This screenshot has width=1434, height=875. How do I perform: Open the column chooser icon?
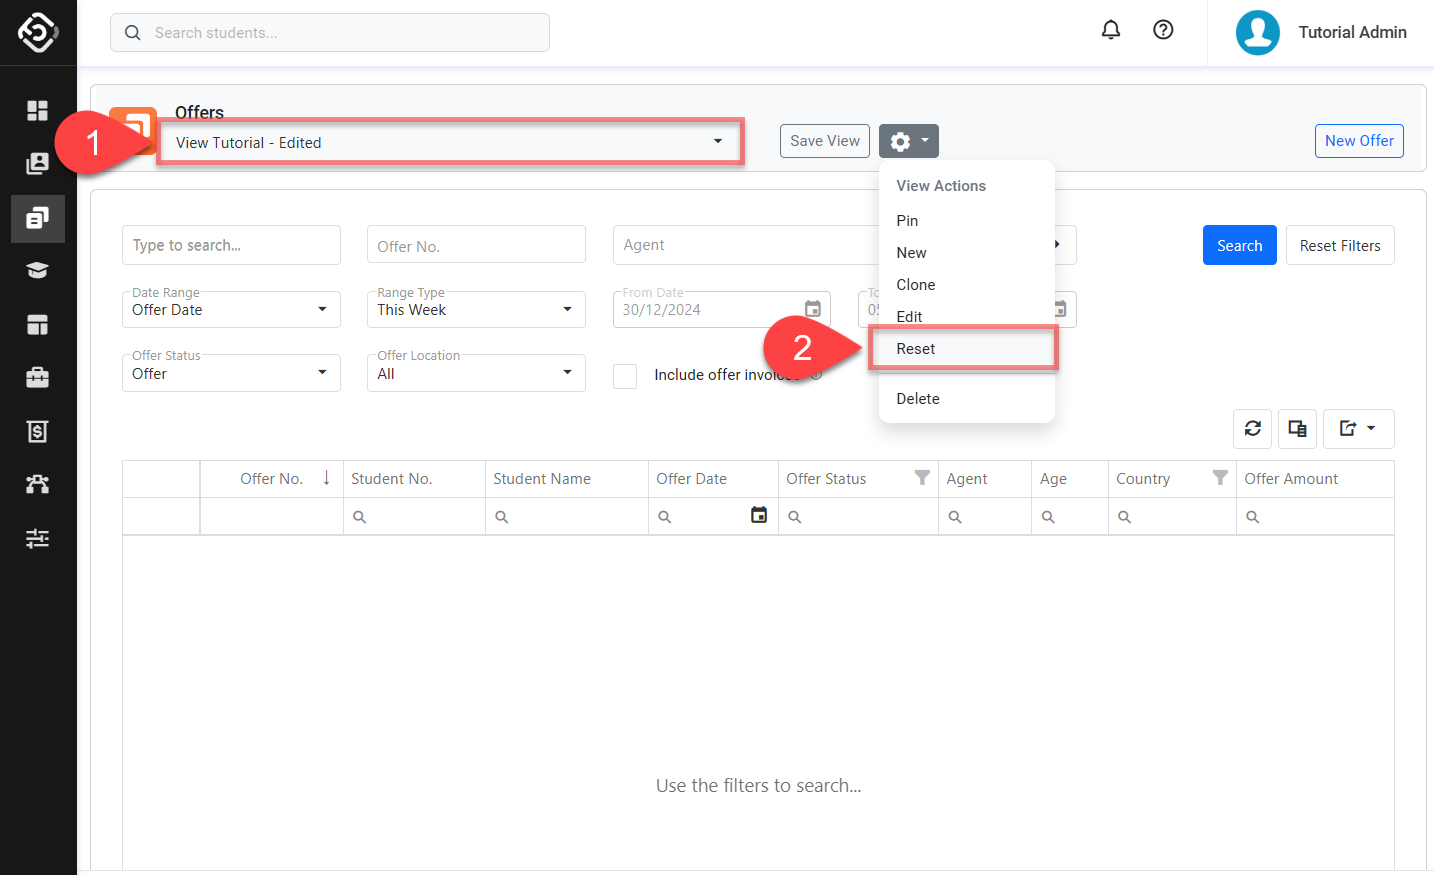[1297, 429]
